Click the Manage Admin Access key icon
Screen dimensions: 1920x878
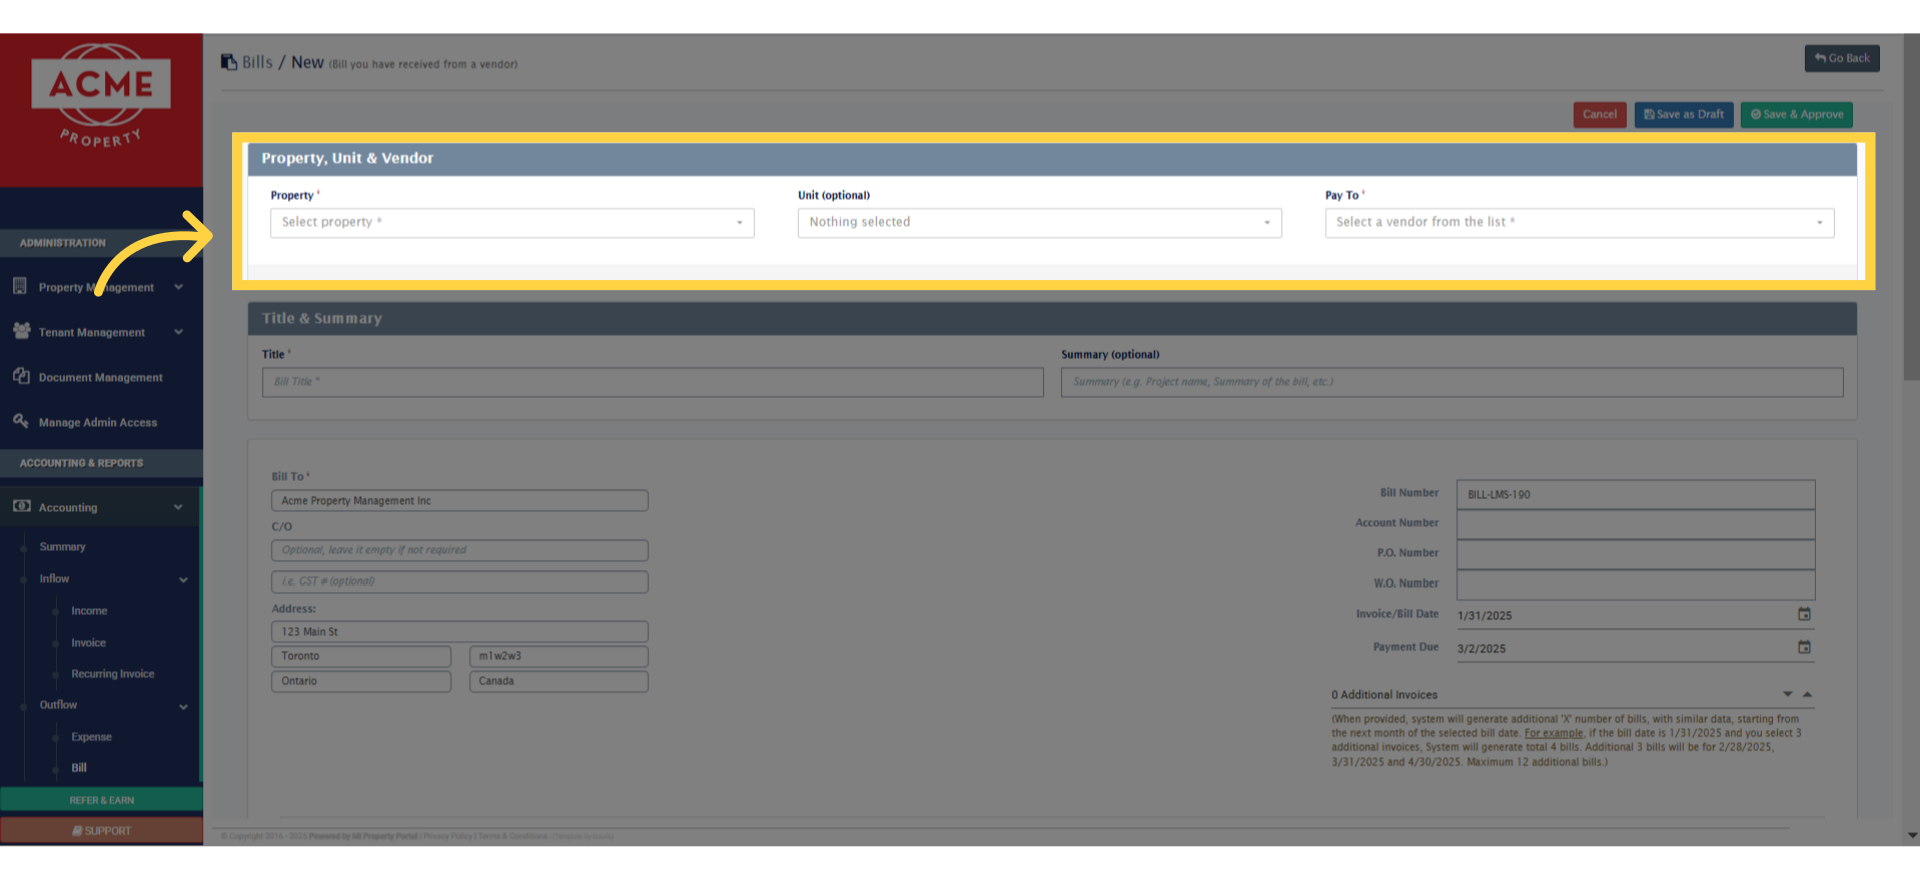pyautogui.click(x=21, y=421)
